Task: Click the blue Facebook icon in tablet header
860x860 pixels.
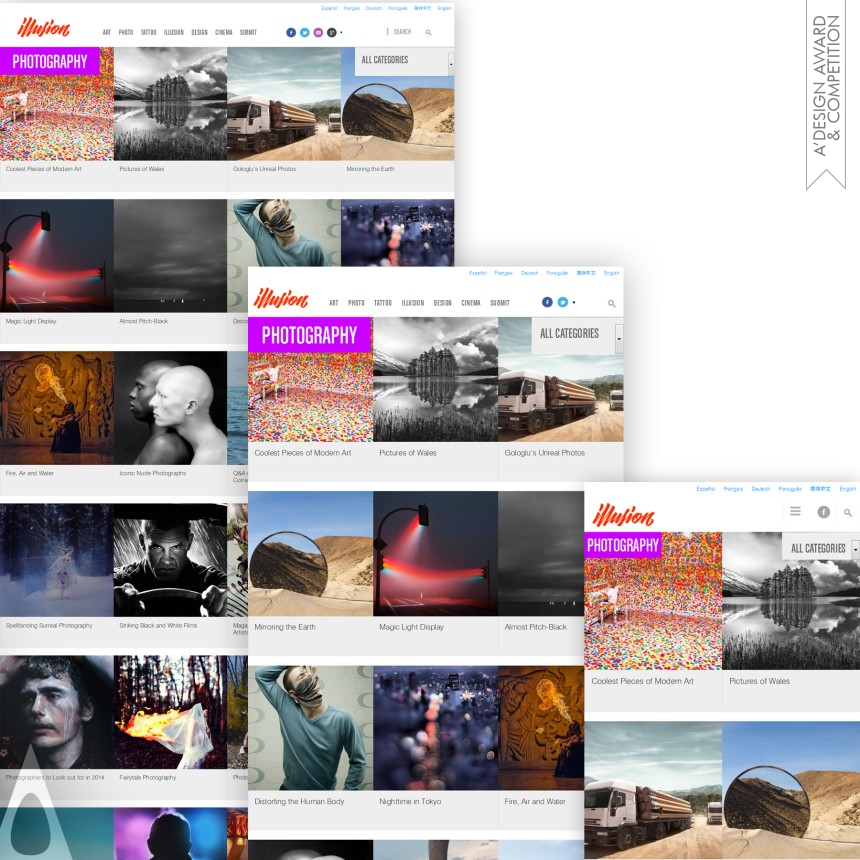Action: (x=547, y=302)
